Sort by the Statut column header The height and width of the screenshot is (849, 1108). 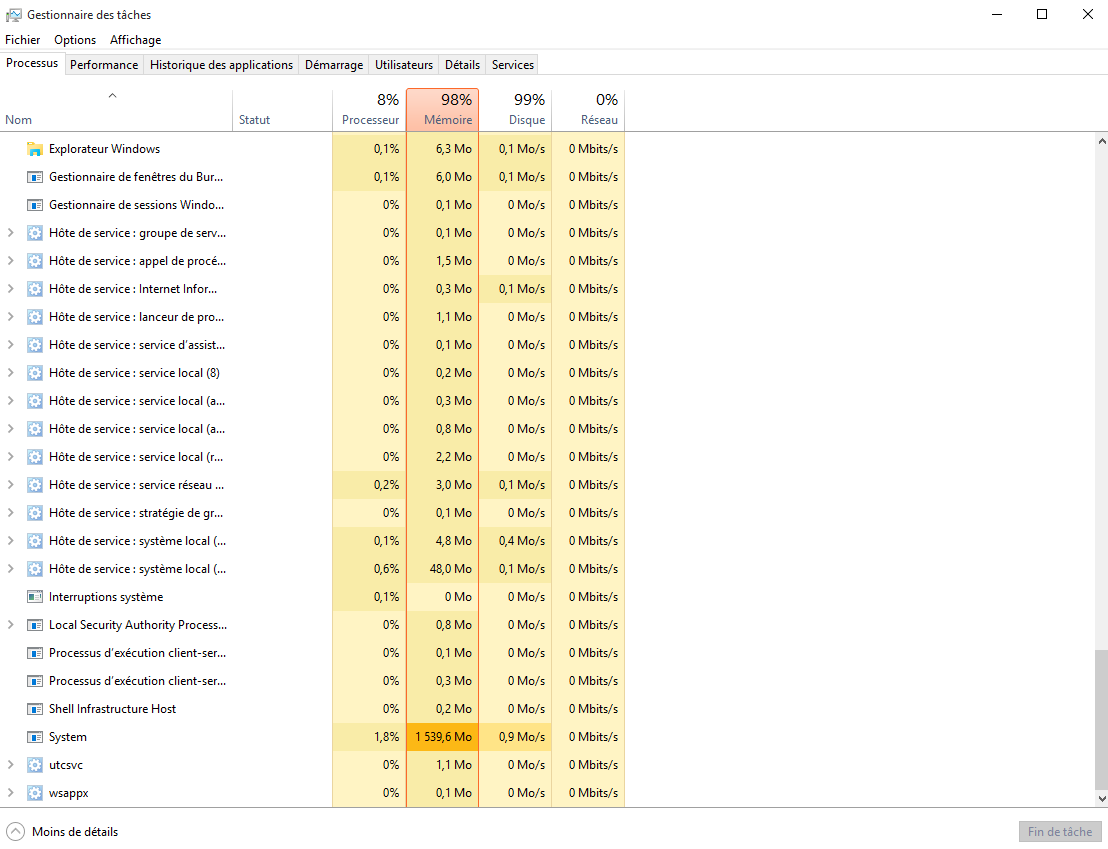pyautogui.click(x=282, y=110)
